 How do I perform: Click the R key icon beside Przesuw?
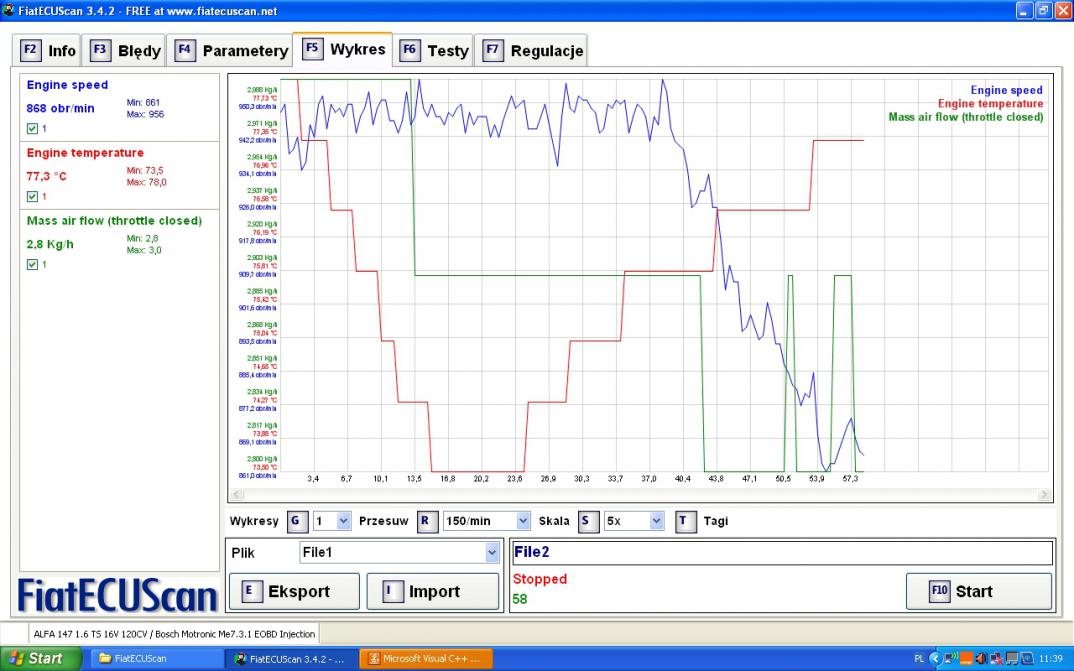pyautogui.click(x=425, y=521)
